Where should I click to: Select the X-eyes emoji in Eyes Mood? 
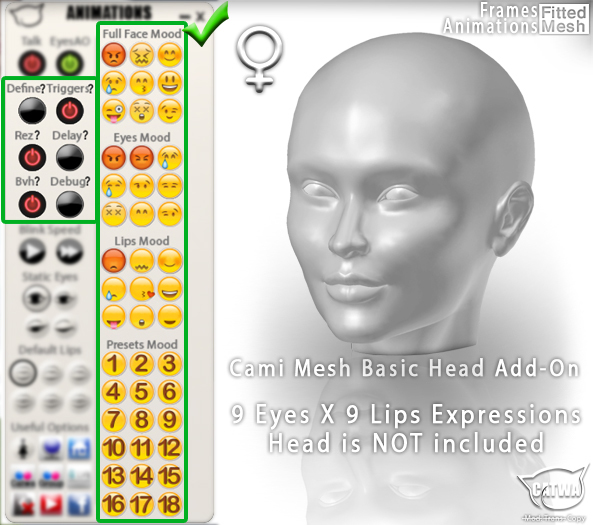pos(113,214)
